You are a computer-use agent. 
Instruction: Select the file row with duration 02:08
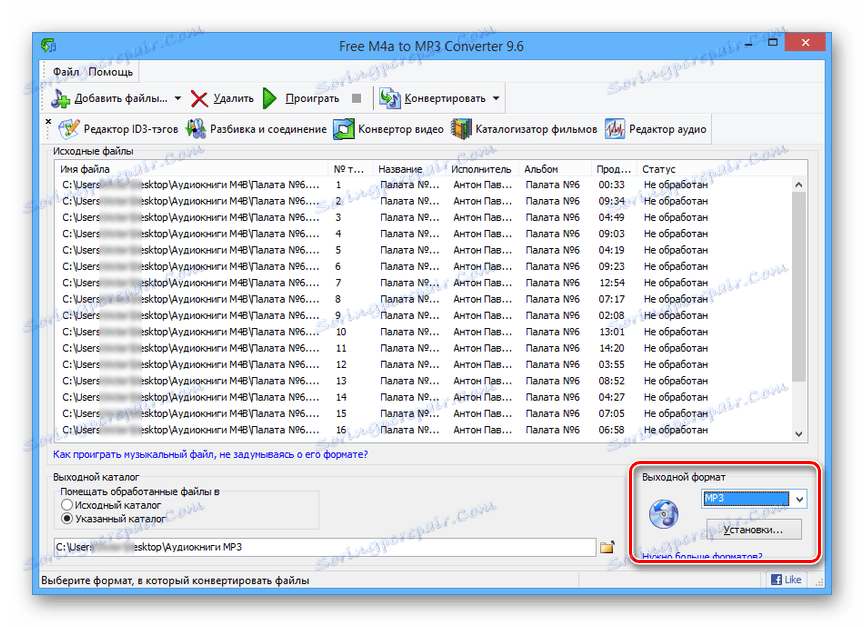click(x=424, y=316)
